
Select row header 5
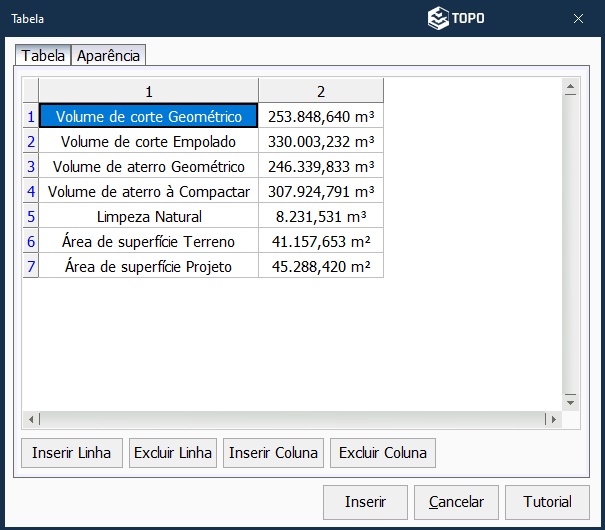pos(31,216)
